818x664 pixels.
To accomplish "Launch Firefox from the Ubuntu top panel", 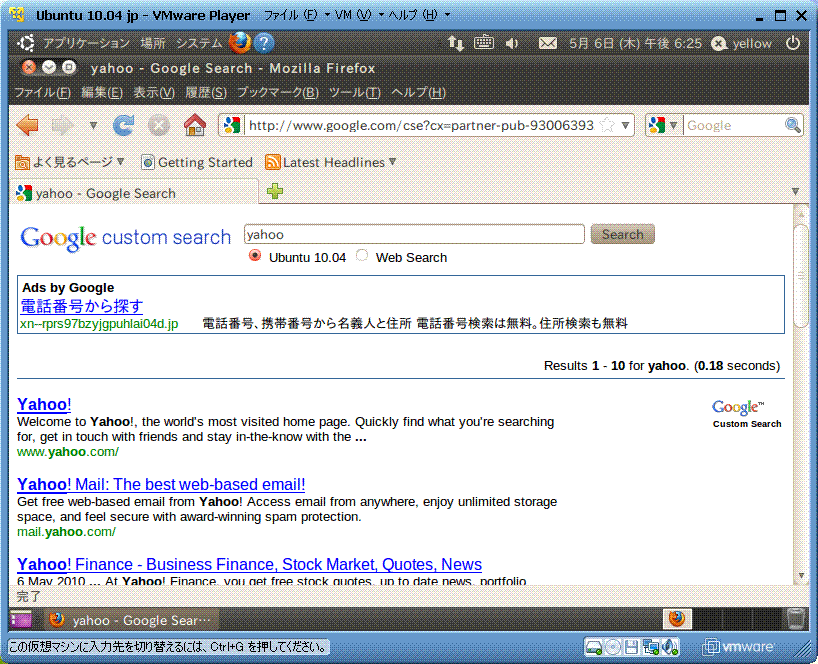I will click(239, 43).
